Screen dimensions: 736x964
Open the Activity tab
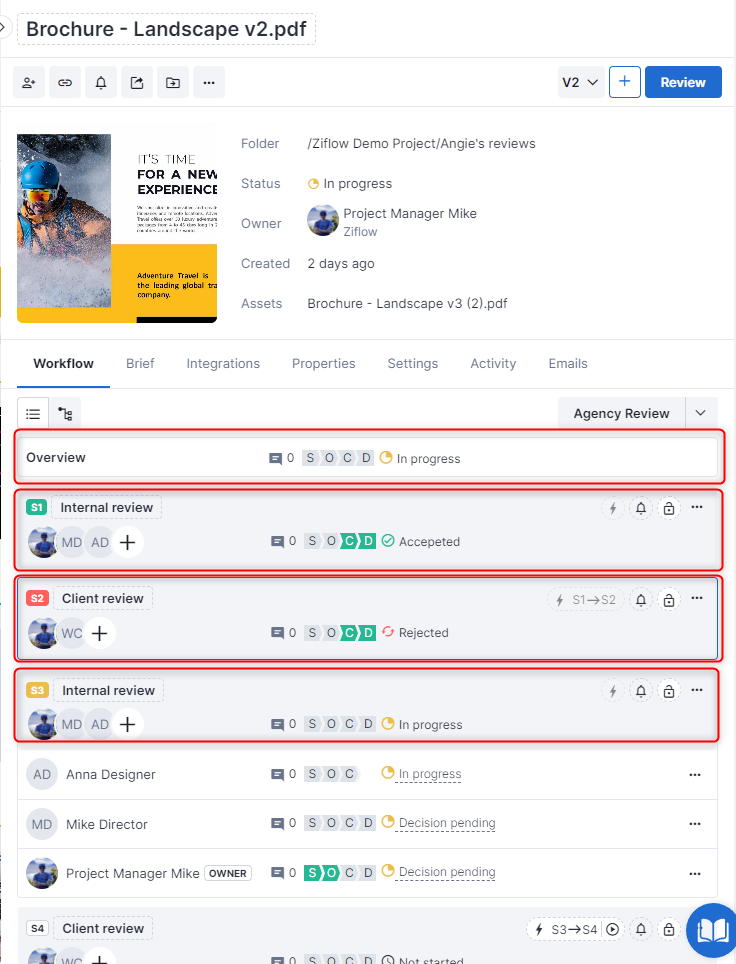(493, 364)
